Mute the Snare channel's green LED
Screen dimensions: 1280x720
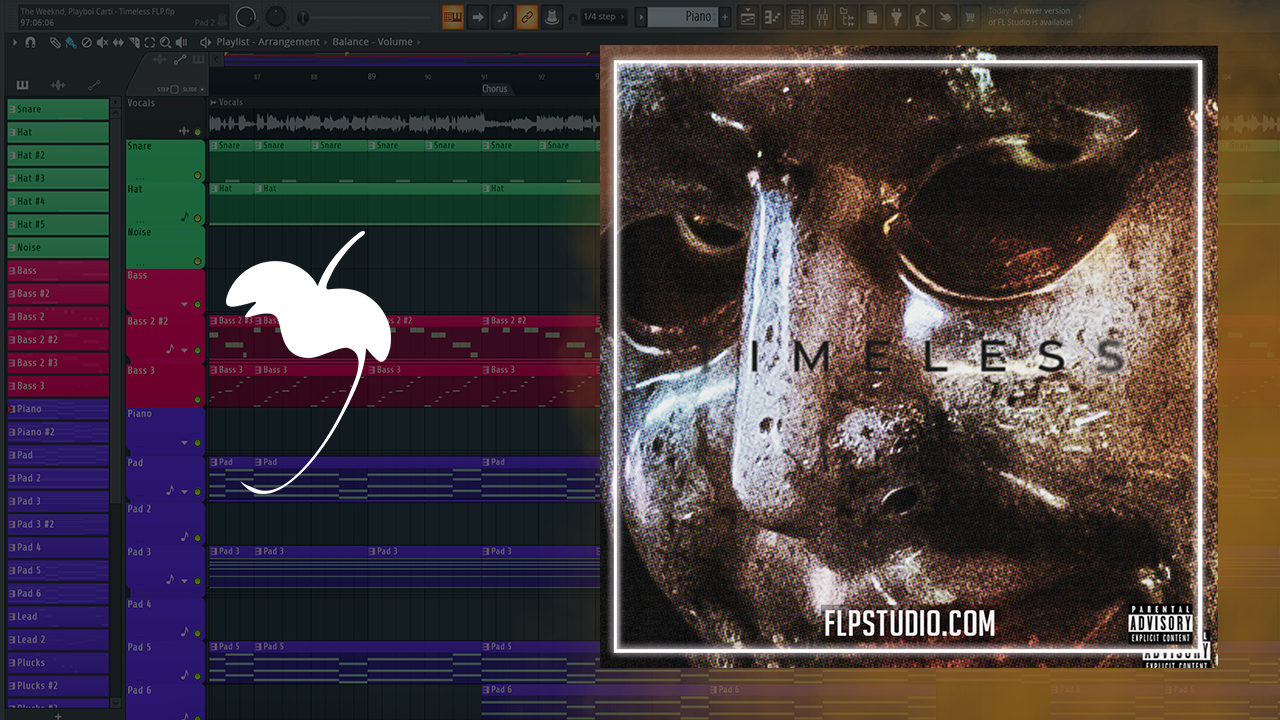click(x=198, y=175)
